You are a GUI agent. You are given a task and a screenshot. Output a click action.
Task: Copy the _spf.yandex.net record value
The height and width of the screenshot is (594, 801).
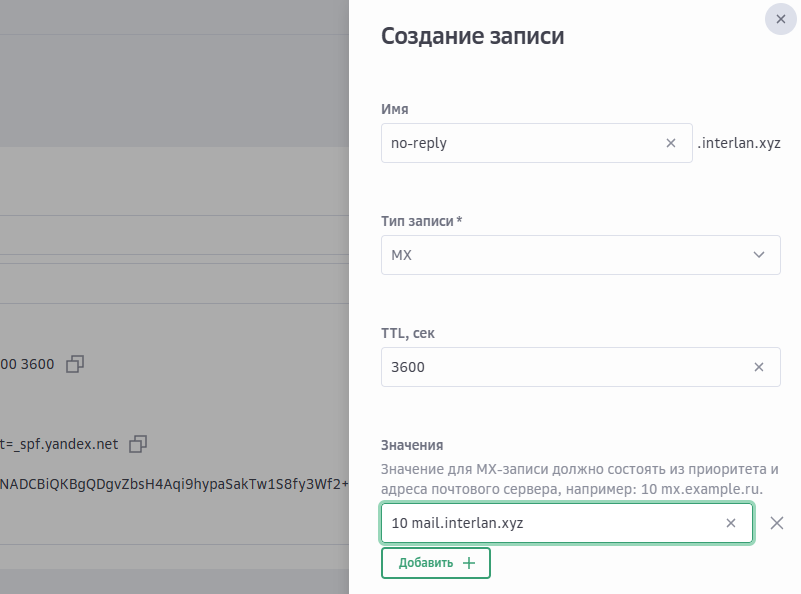139,443
